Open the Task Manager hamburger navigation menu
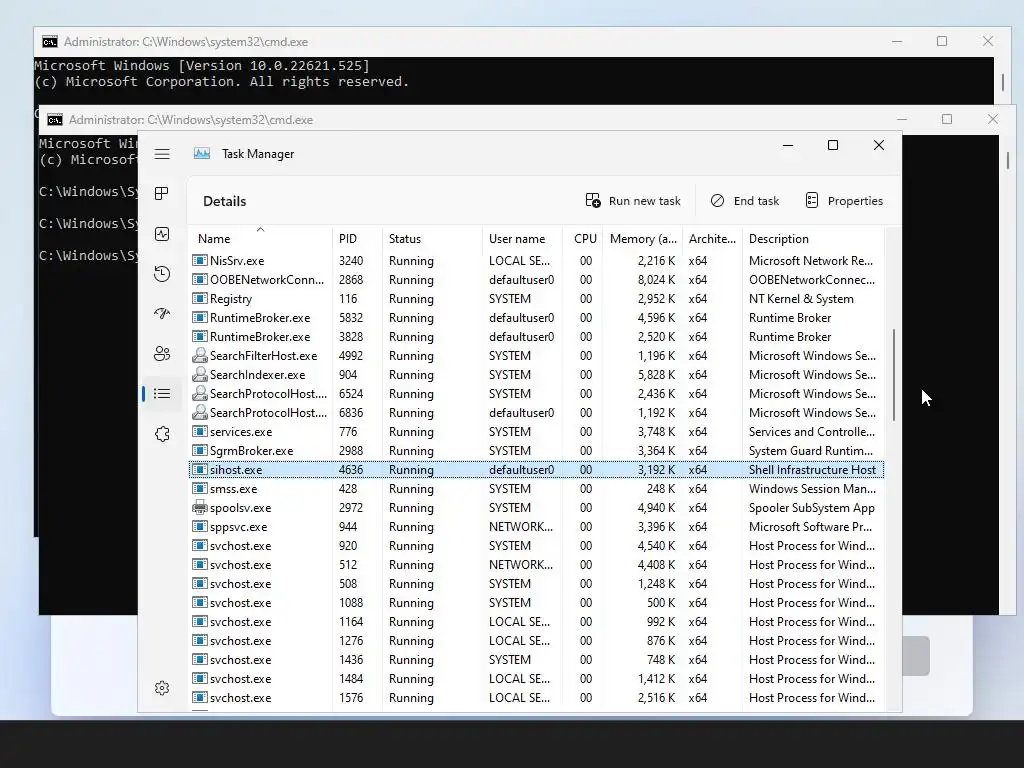 (x=162, y=154)
